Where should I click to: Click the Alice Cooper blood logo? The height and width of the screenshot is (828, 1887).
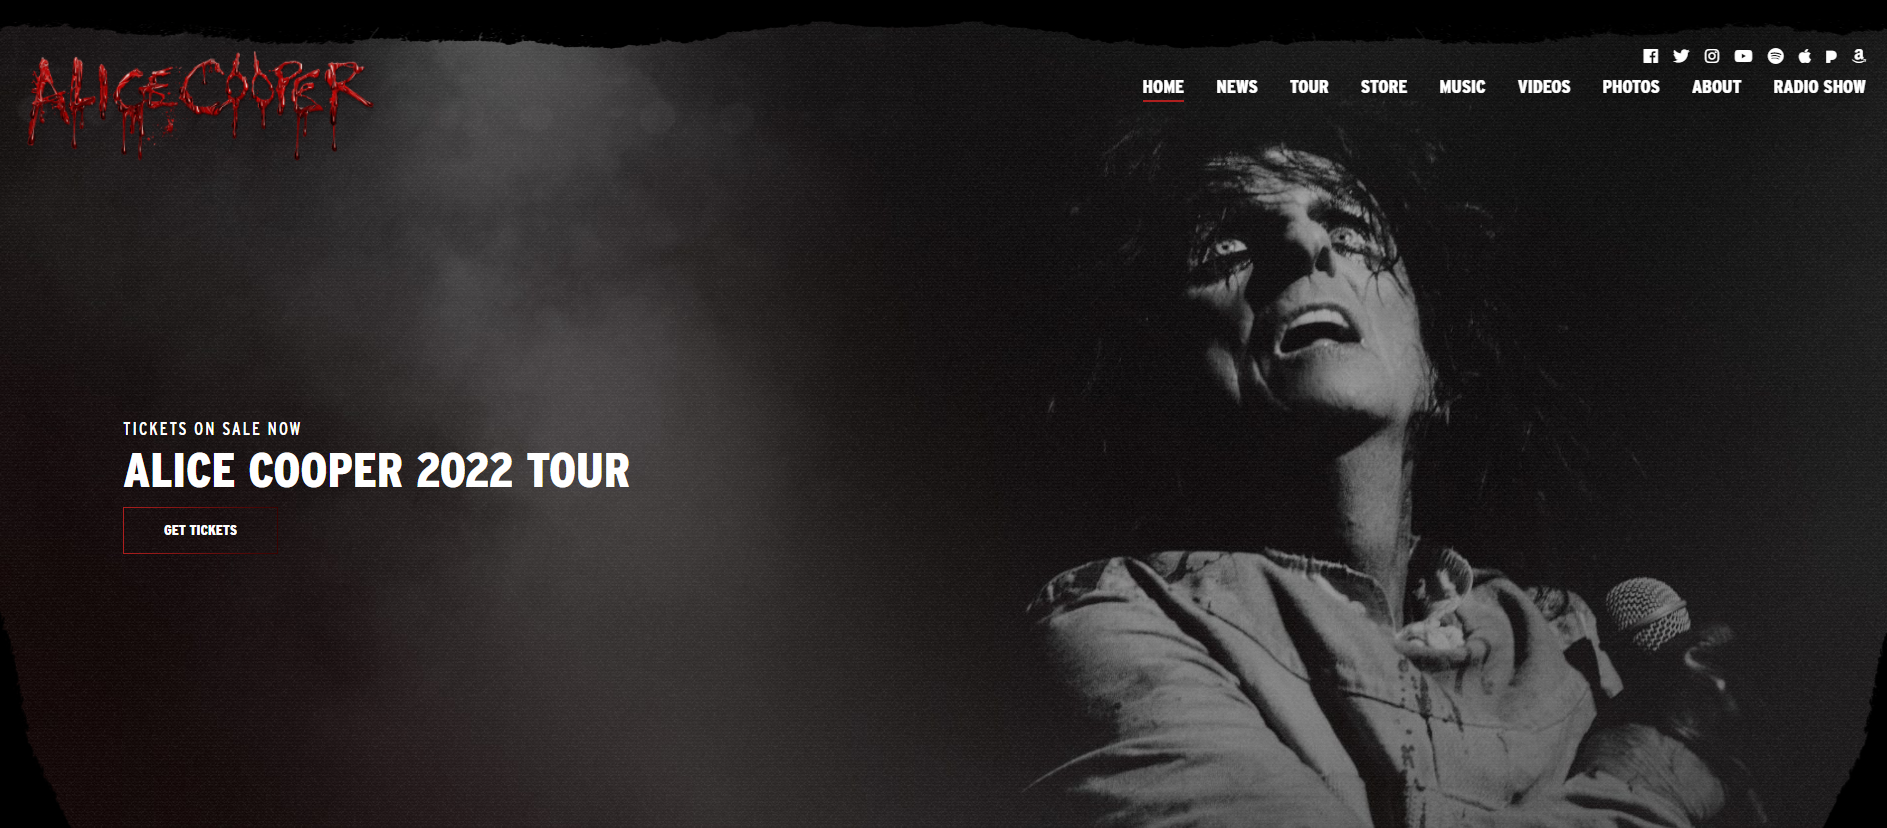(200, 103)
